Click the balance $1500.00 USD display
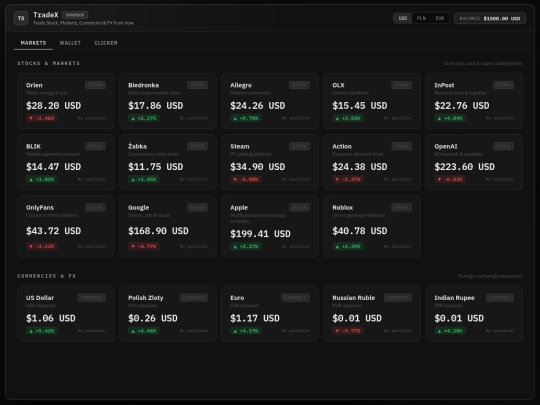The width and height of the screenshot is (540, 405). pos(490,18)
